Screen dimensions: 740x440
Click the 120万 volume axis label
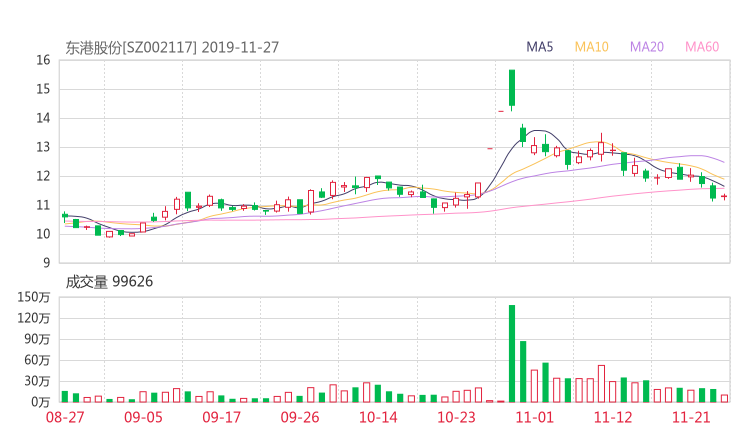(x=34, y=318)
